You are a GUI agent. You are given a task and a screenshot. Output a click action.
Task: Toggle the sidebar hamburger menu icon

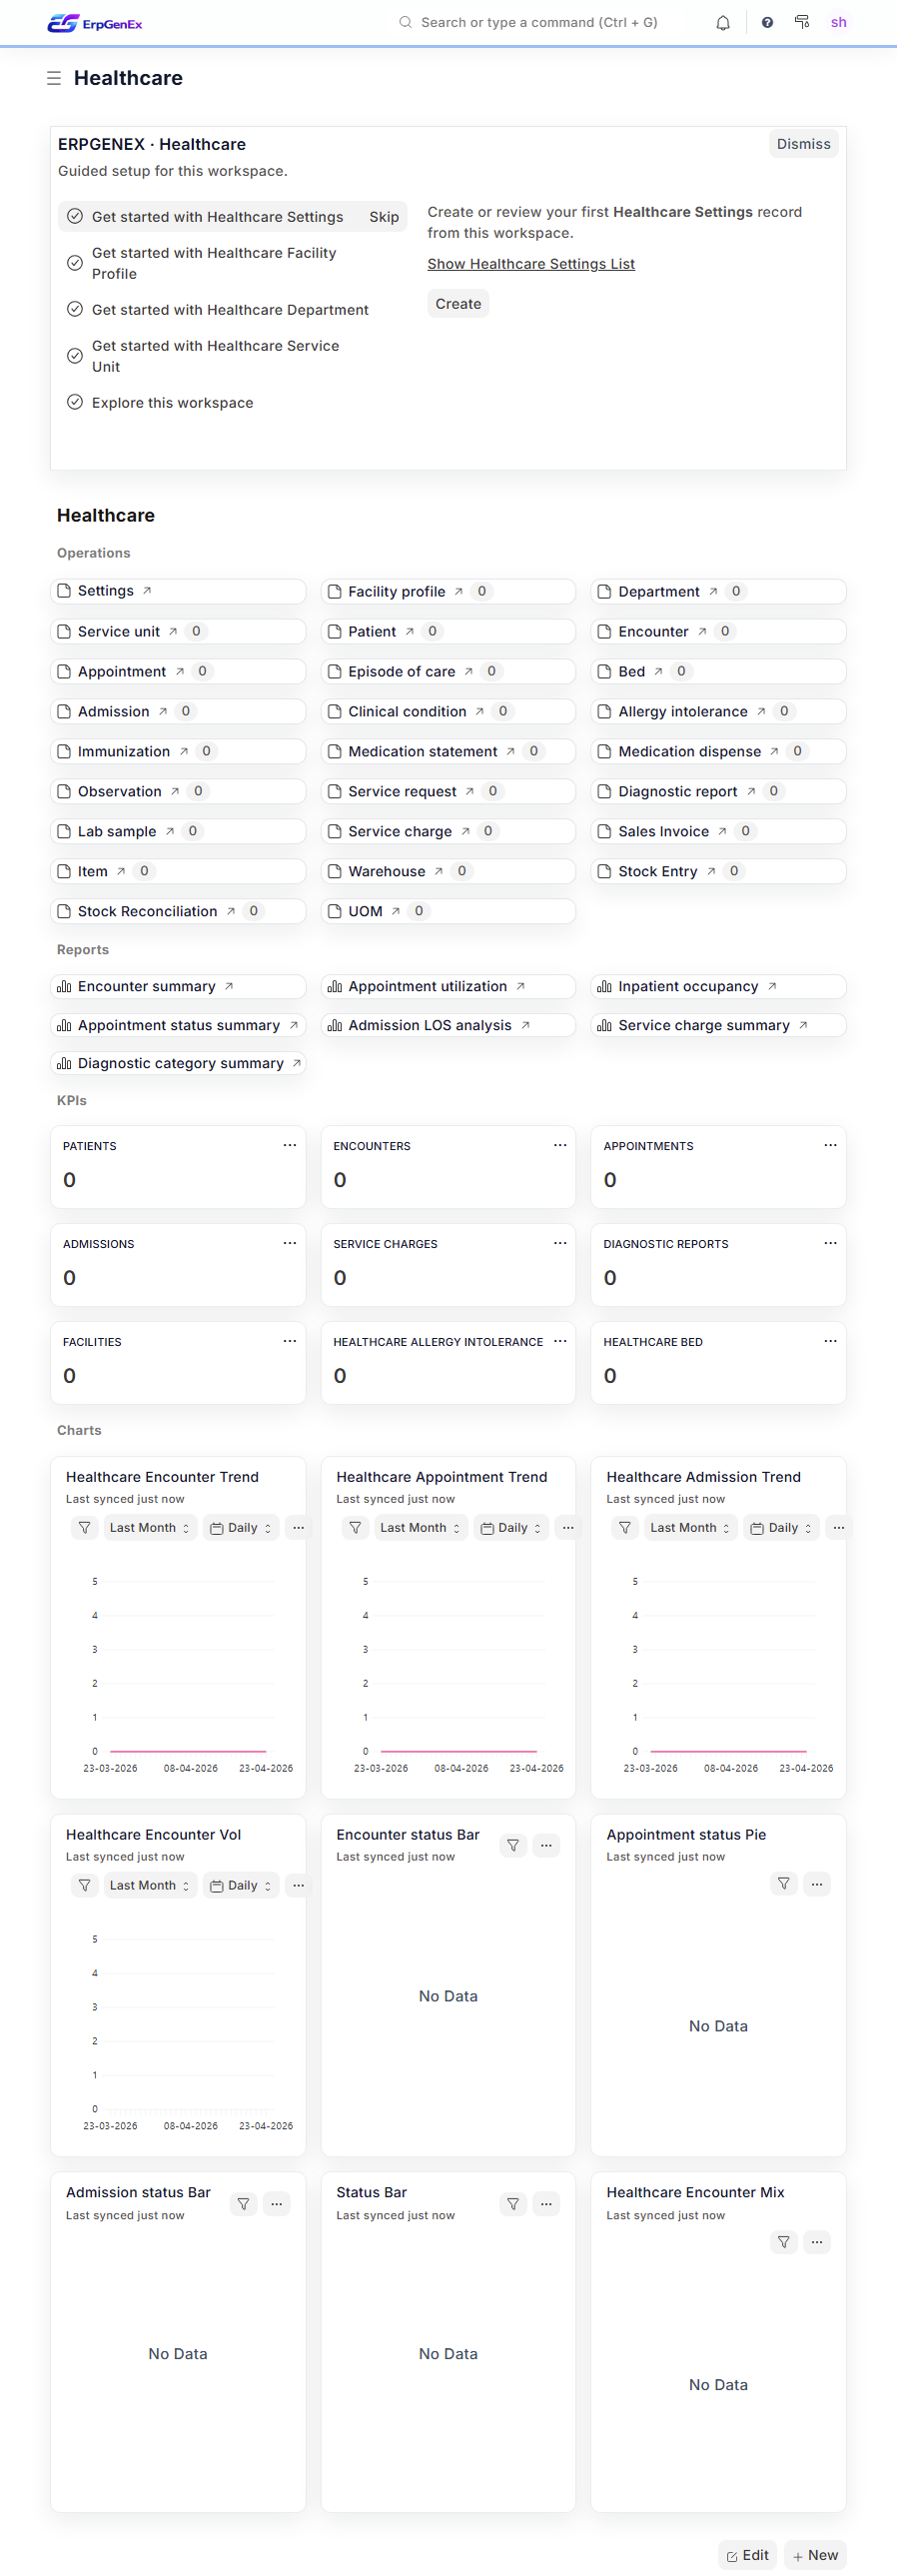click(54, 78)
